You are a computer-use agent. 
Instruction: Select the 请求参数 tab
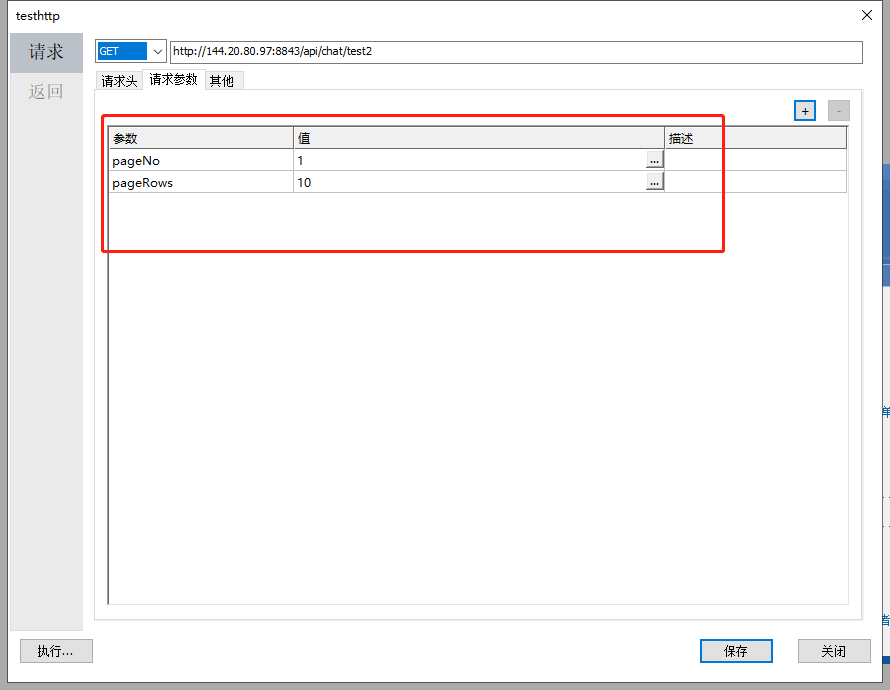click(173, 80)
